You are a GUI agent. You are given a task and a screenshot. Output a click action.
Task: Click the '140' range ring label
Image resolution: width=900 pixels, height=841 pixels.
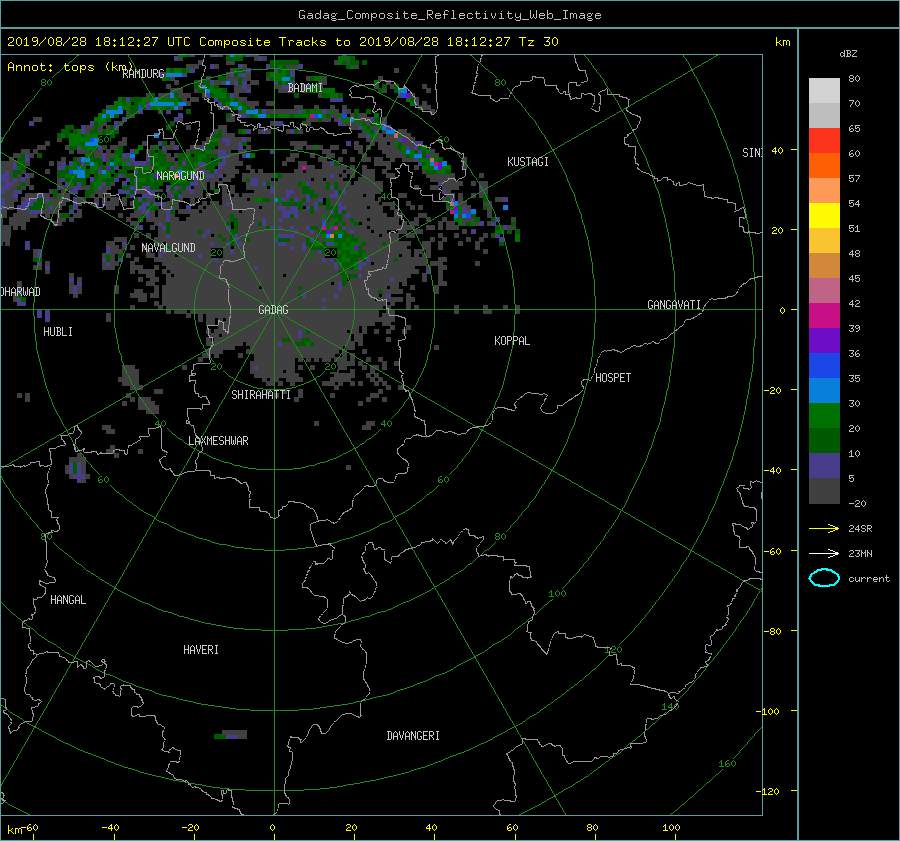coord(670,707)
